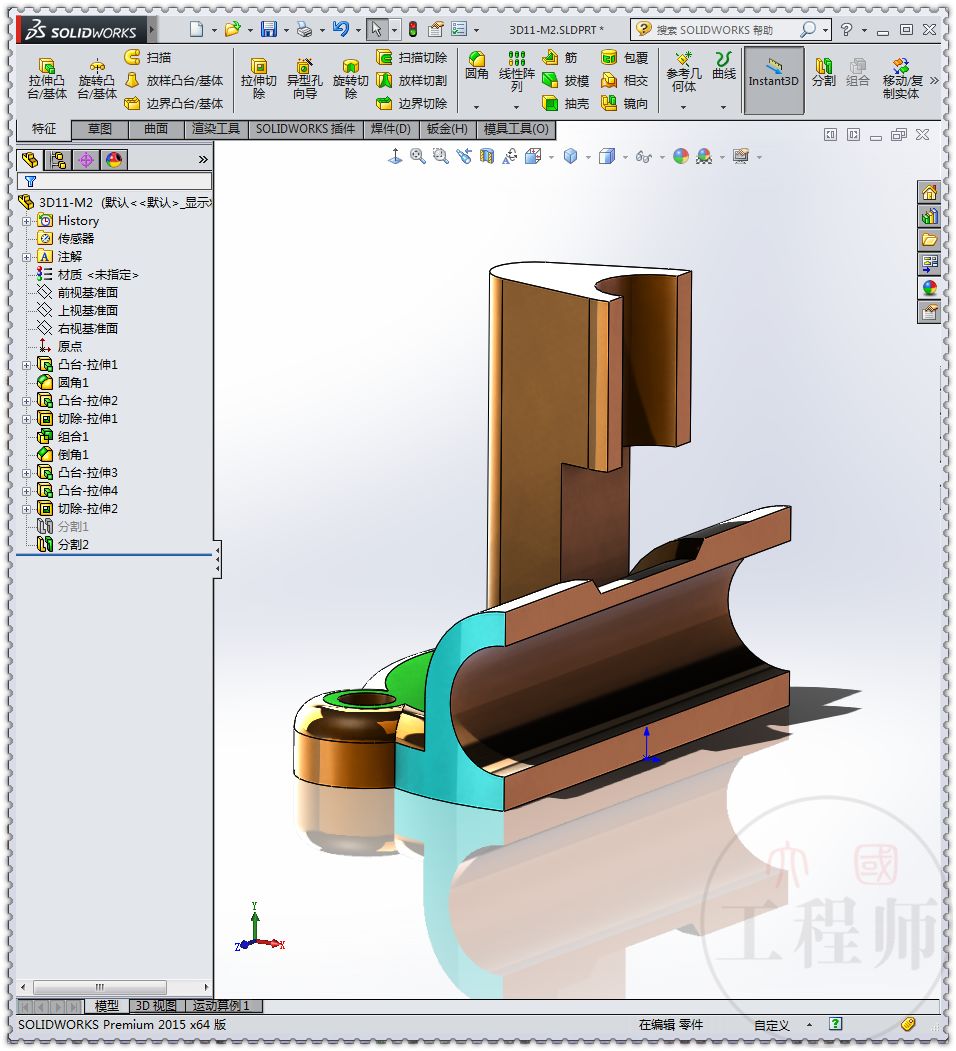Open the ConfigurationManager tab in the left panel

pyautogui.click(x=86, y=160)
